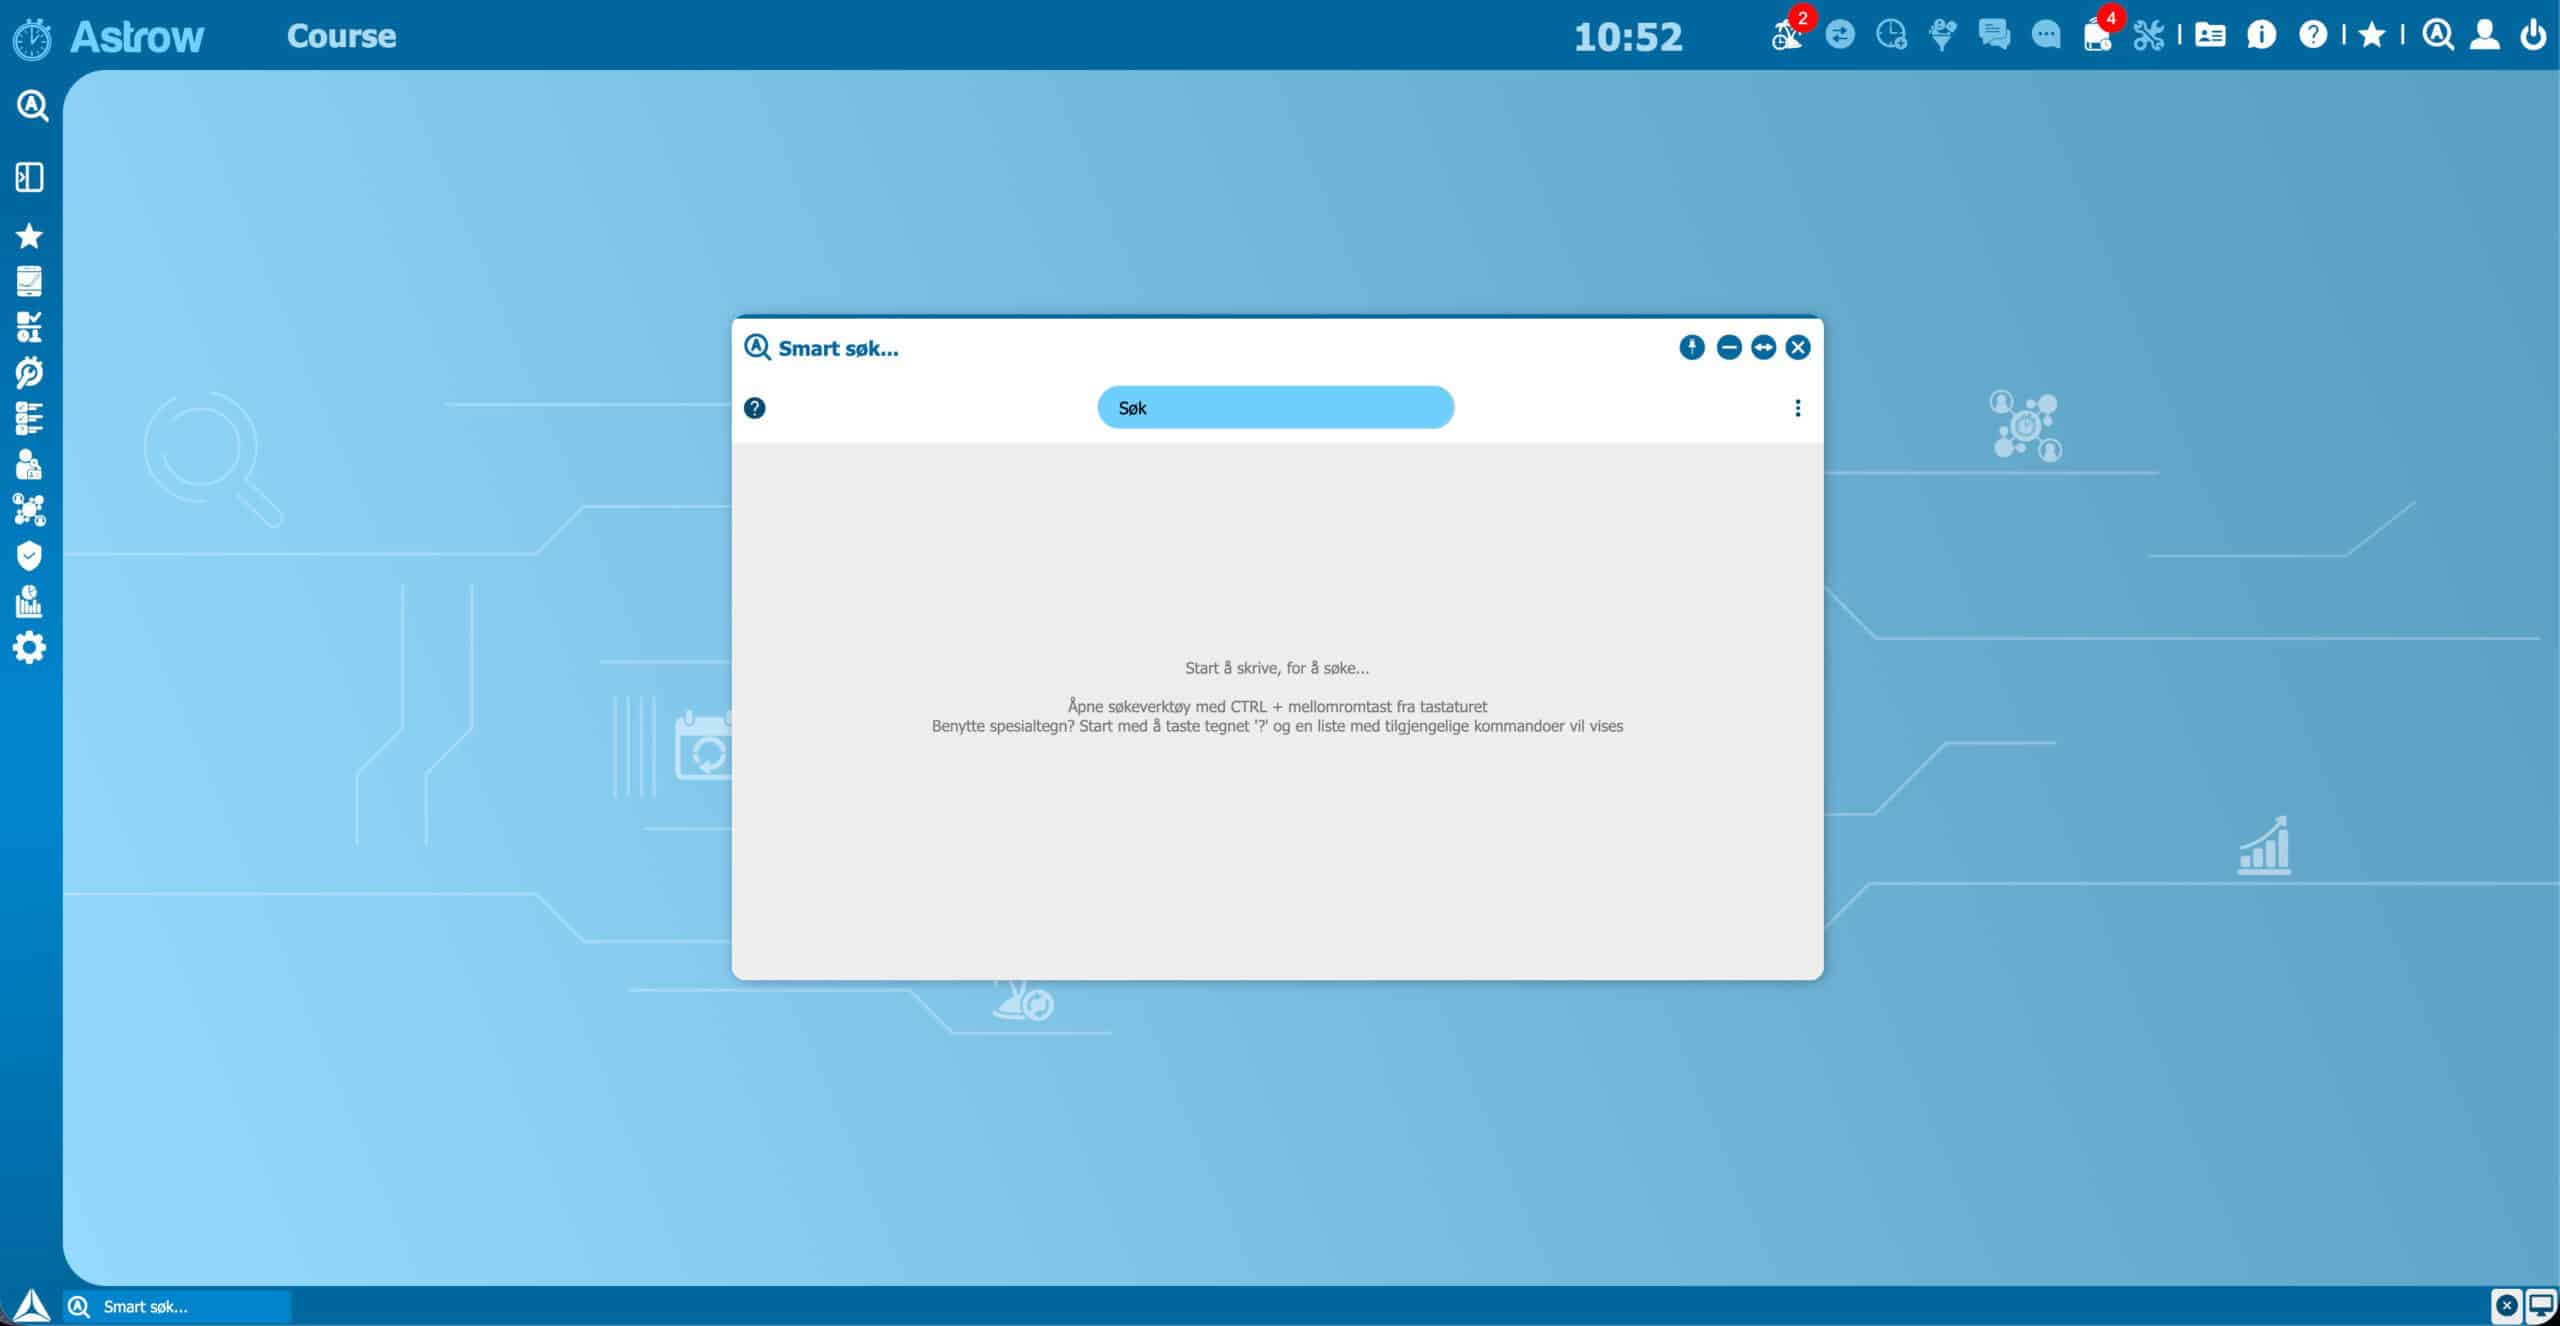The height and width of the screenshot is (1326, 2560).
Task: Click the statistics chart sidebar icon
Action: pyautogui.click(x=29, y=601)
